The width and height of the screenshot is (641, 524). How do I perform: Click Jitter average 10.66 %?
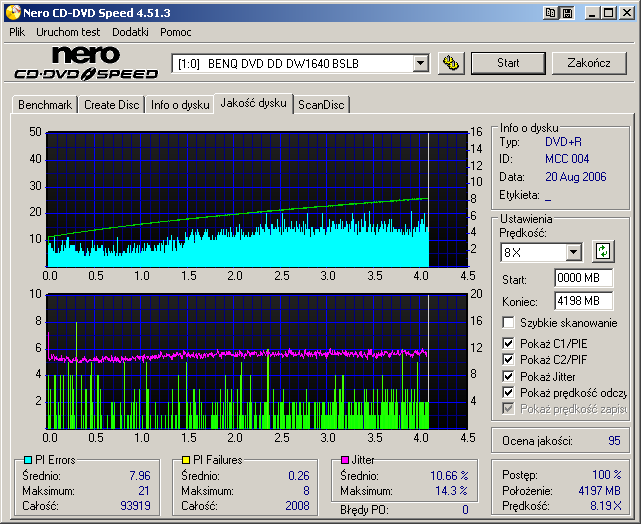[x=449, y=476]
